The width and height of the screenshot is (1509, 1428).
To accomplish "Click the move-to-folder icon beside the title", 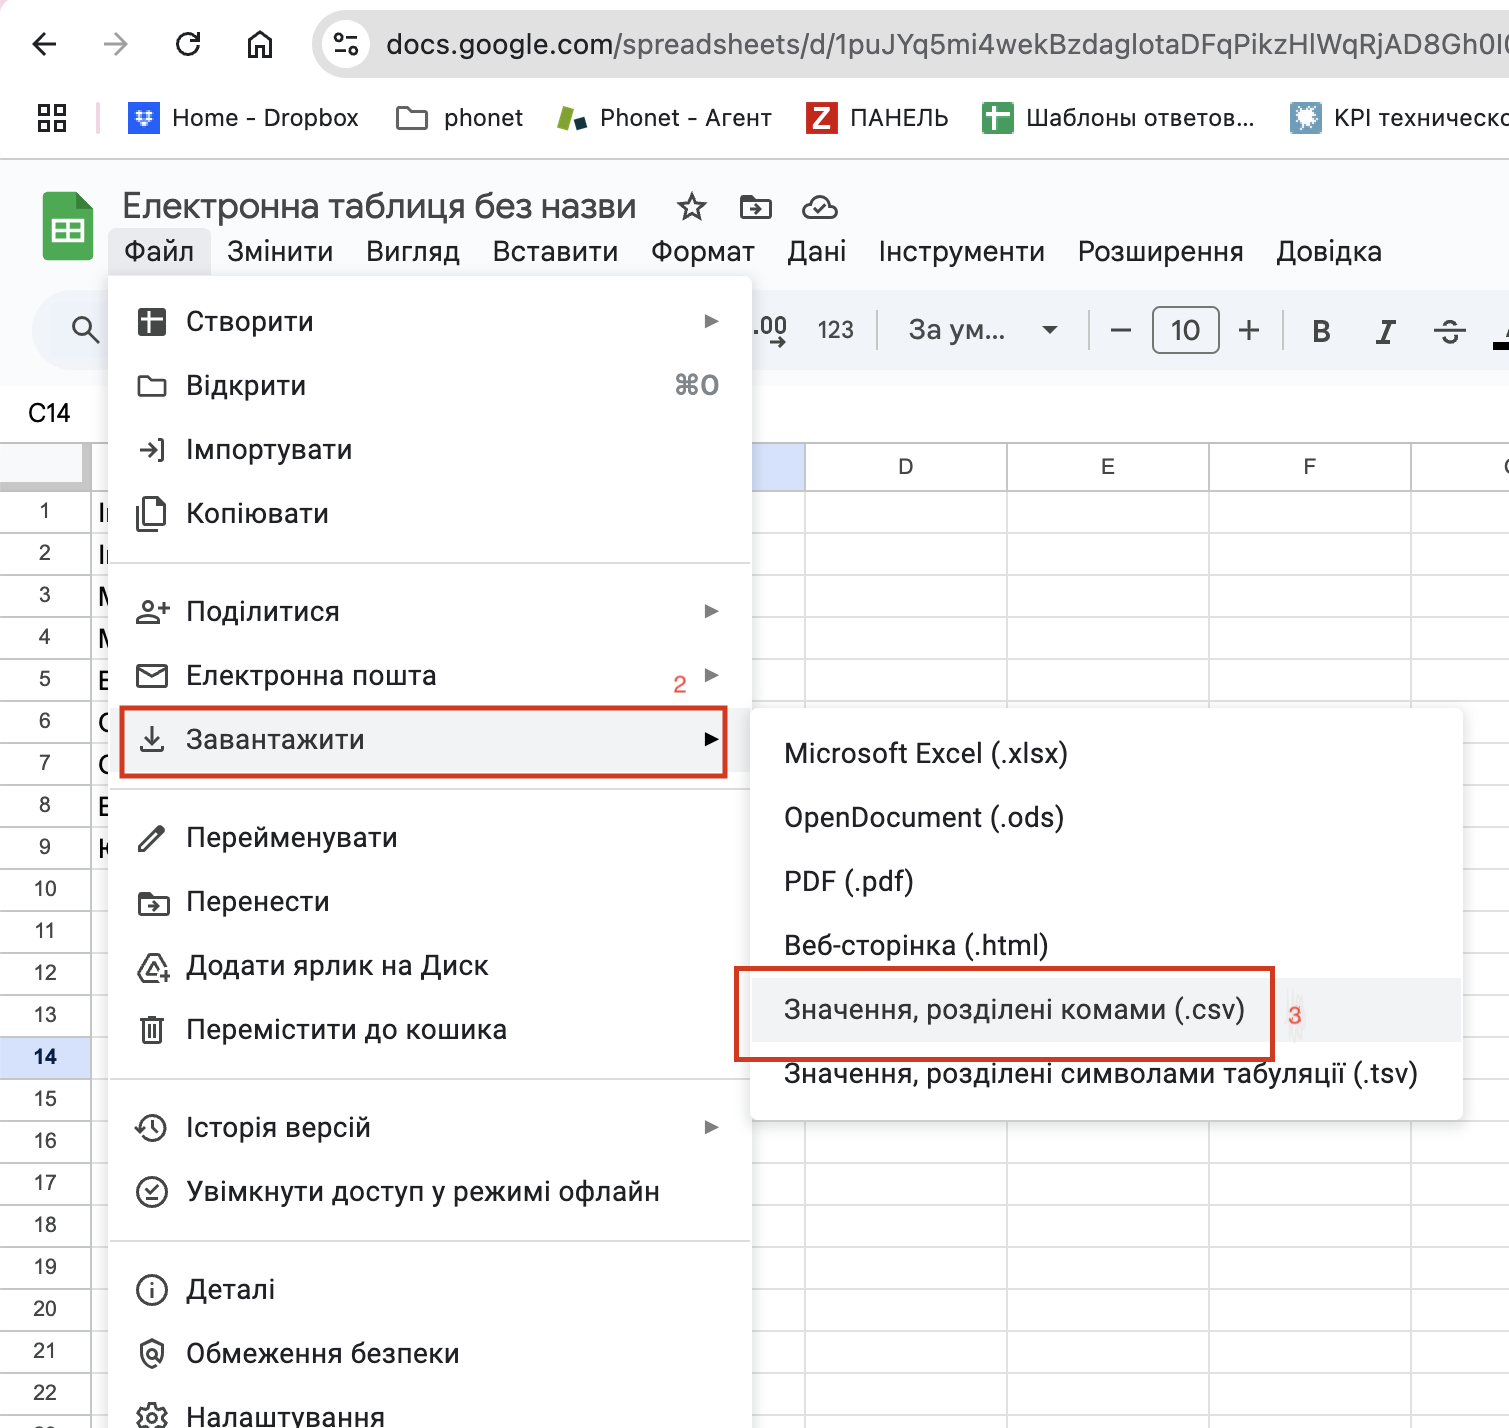I will 756,207.
